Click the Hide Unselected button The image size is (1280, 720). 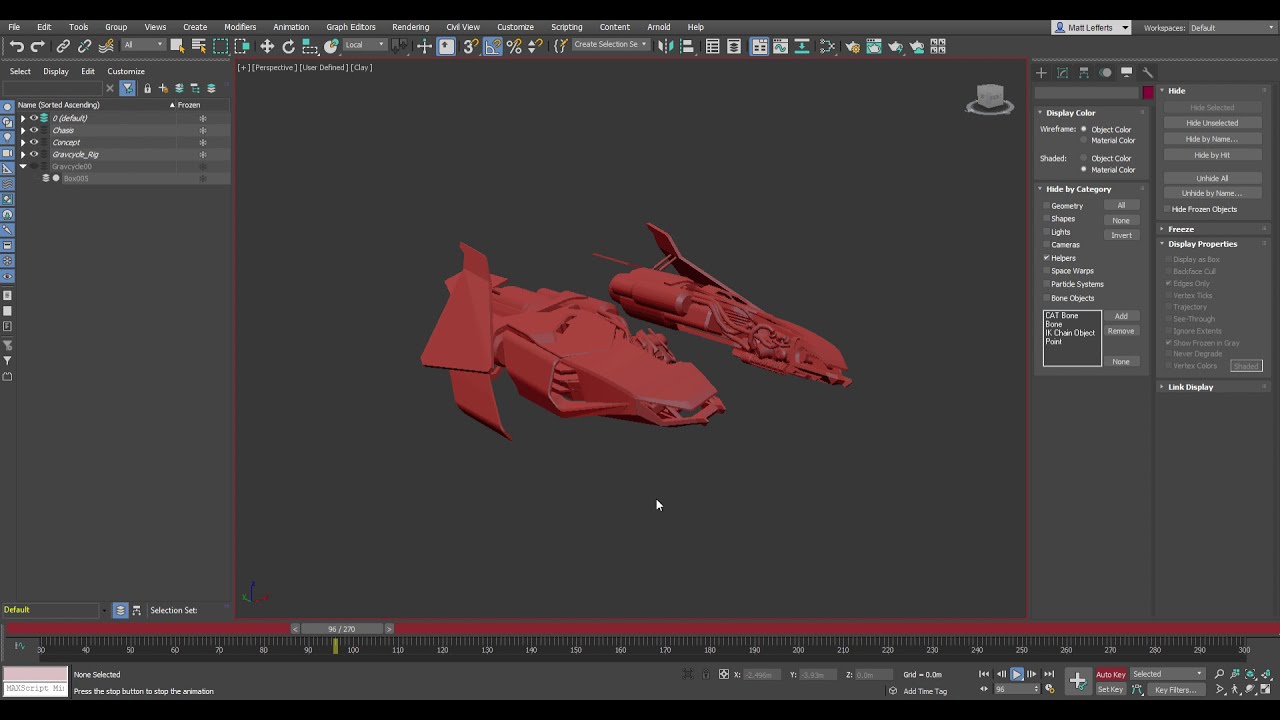tap(1212, 123)
